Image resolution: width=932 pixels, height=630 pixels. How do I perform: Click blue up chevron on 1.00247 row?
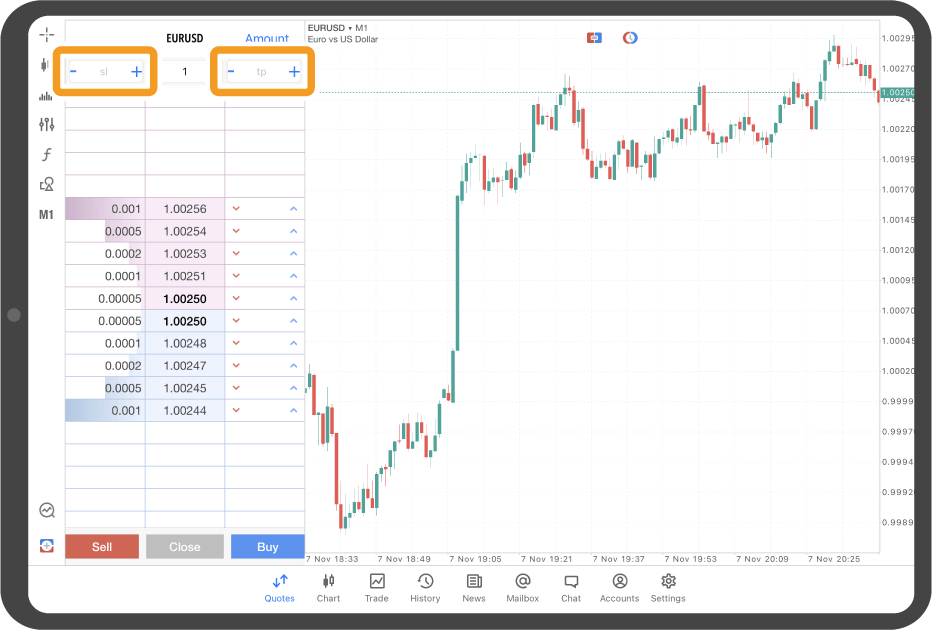coord(293,366)
